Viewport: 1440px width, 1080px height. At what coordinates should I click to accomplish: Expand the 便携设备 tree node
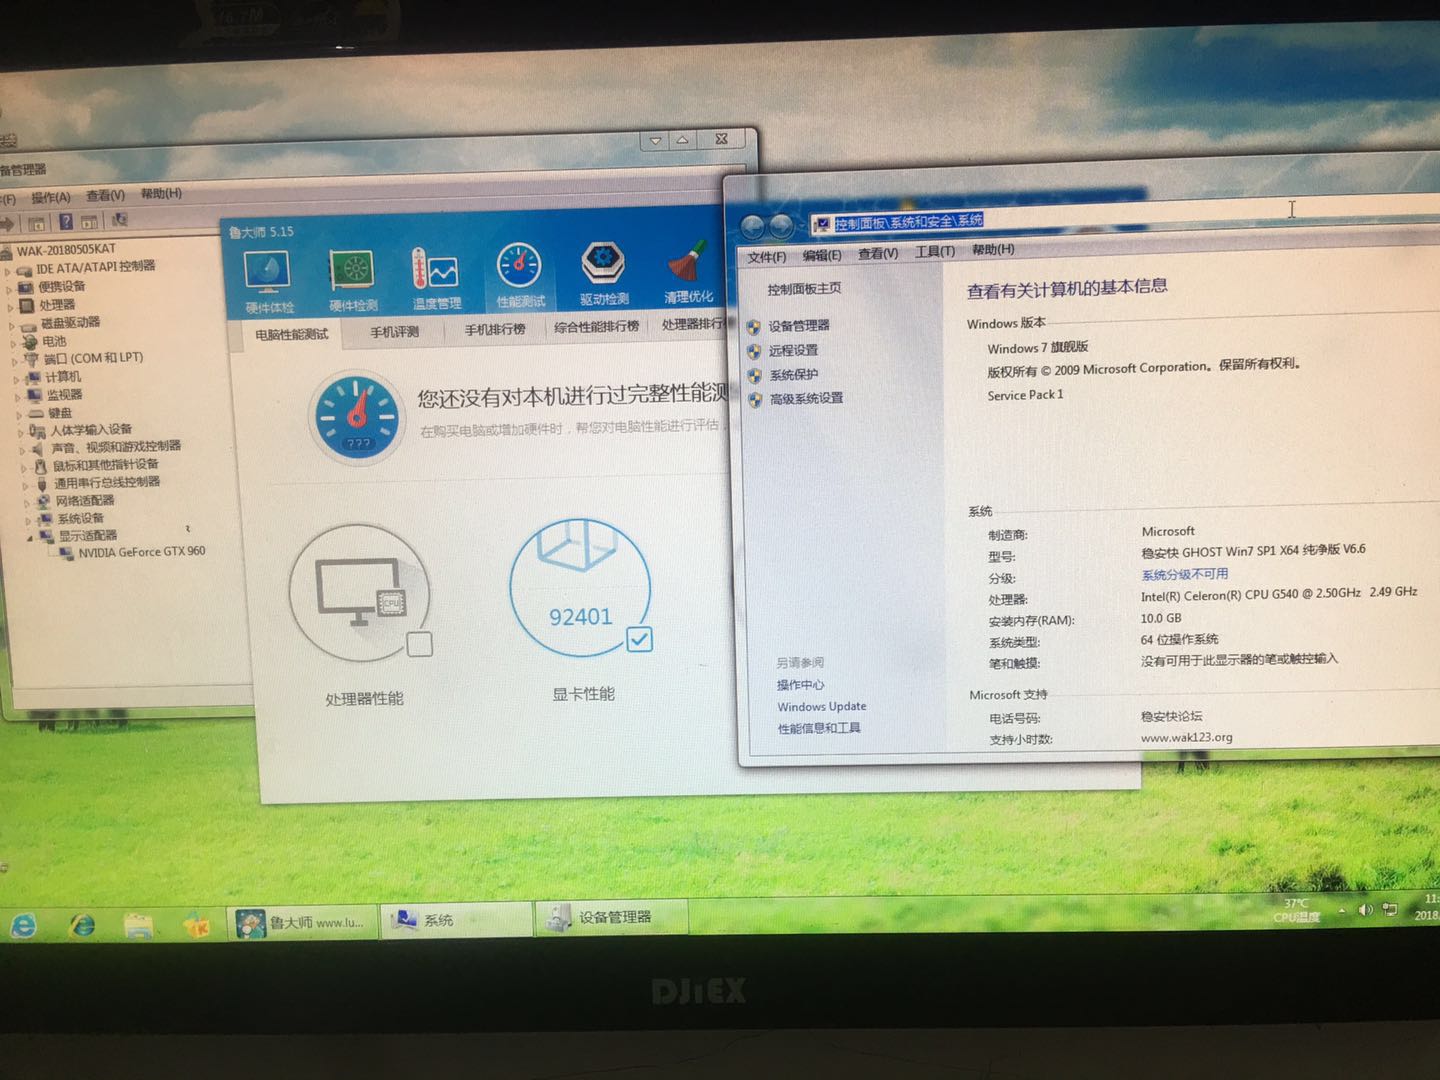click(9, 289)
